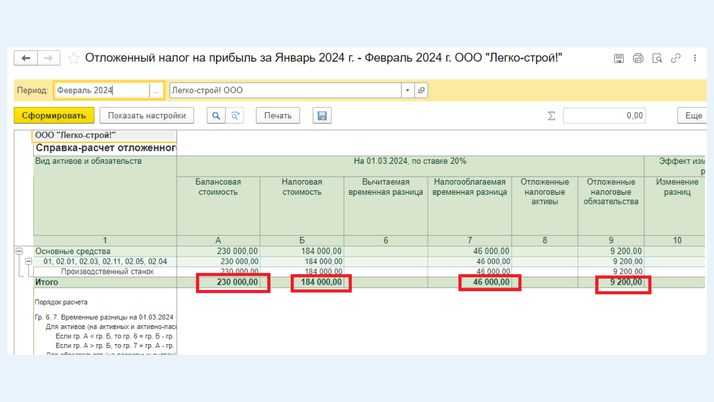The width and height of the screenshot is (714, 402).
Task: Click Итого tax value 184 000,00
Action: point(321,282)
